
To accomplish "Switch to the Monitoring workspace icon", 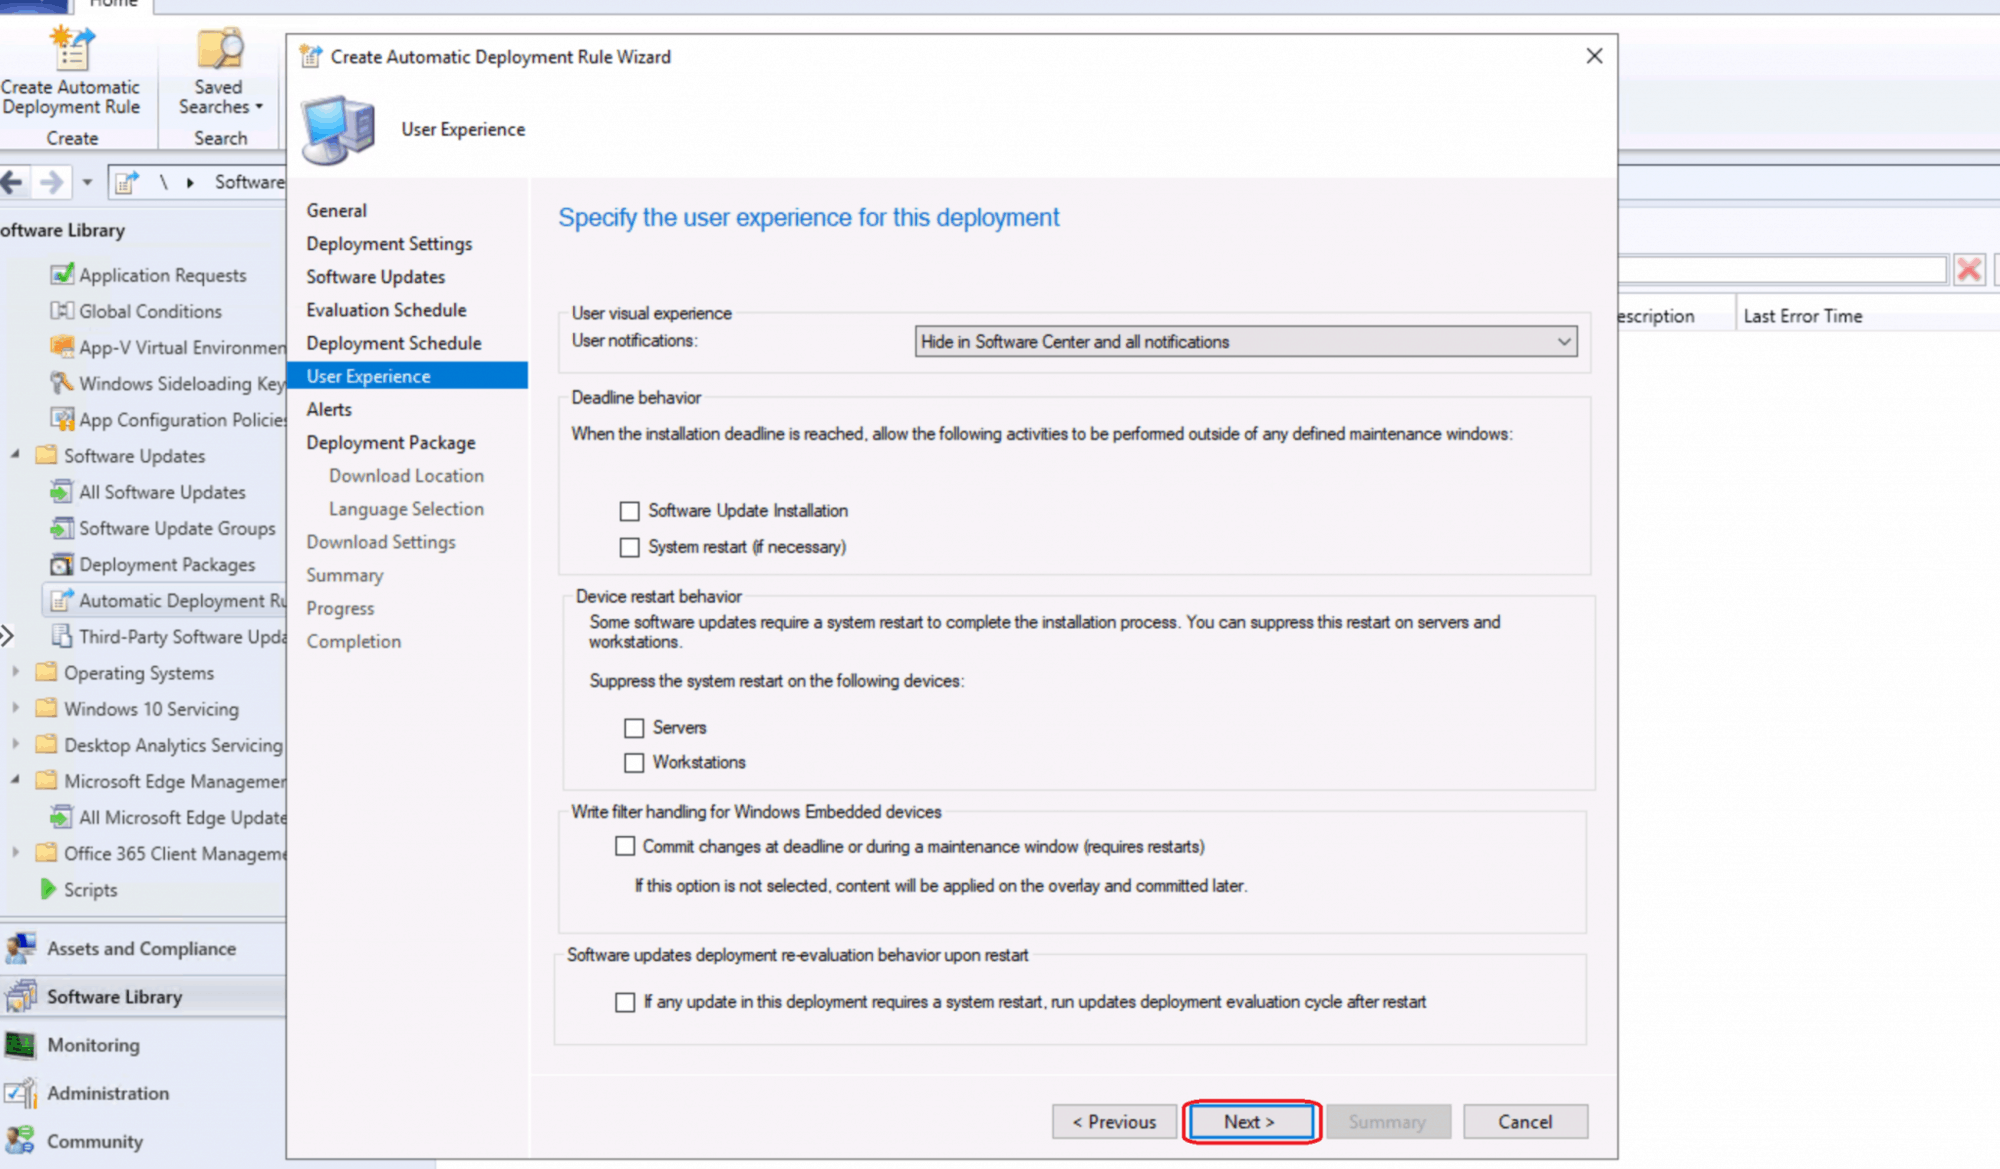I will (20, 1045).
